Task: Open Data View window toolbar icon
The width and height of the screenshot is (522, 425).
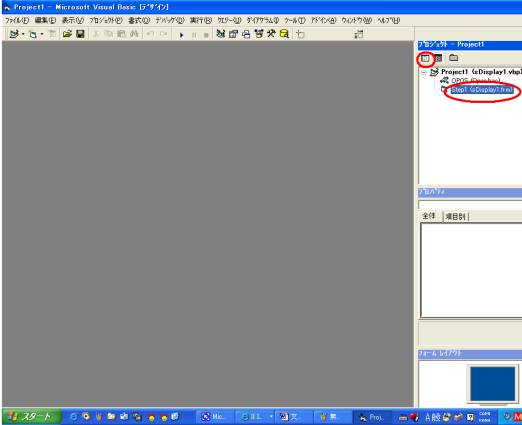Action: (284, 34)
